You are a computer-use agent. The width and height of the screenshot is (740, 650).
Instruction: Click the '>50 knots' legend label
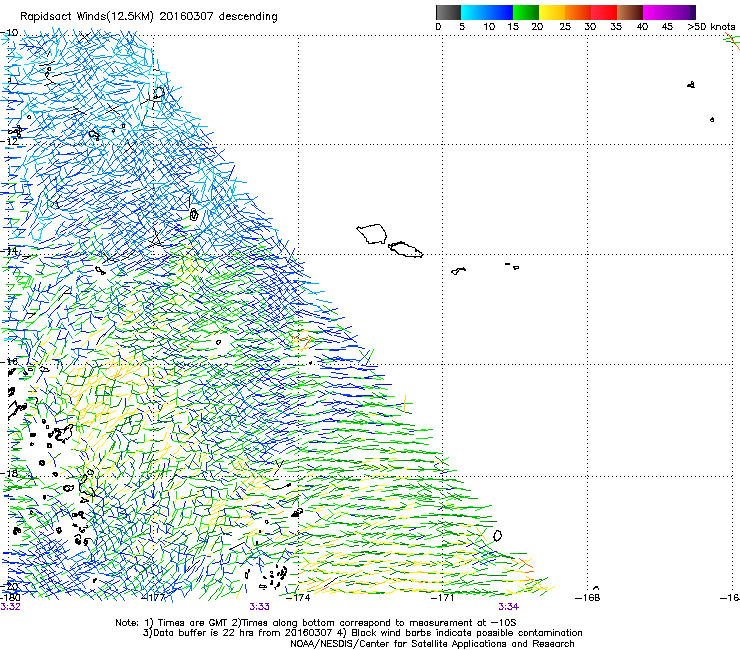(x=711, y=27)
